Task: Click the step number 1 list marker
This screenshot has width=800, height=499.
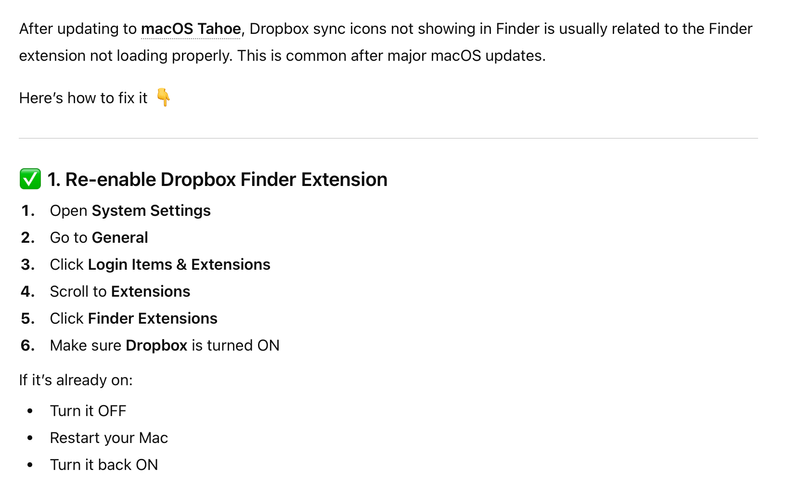Action: (x=28, y=211)
